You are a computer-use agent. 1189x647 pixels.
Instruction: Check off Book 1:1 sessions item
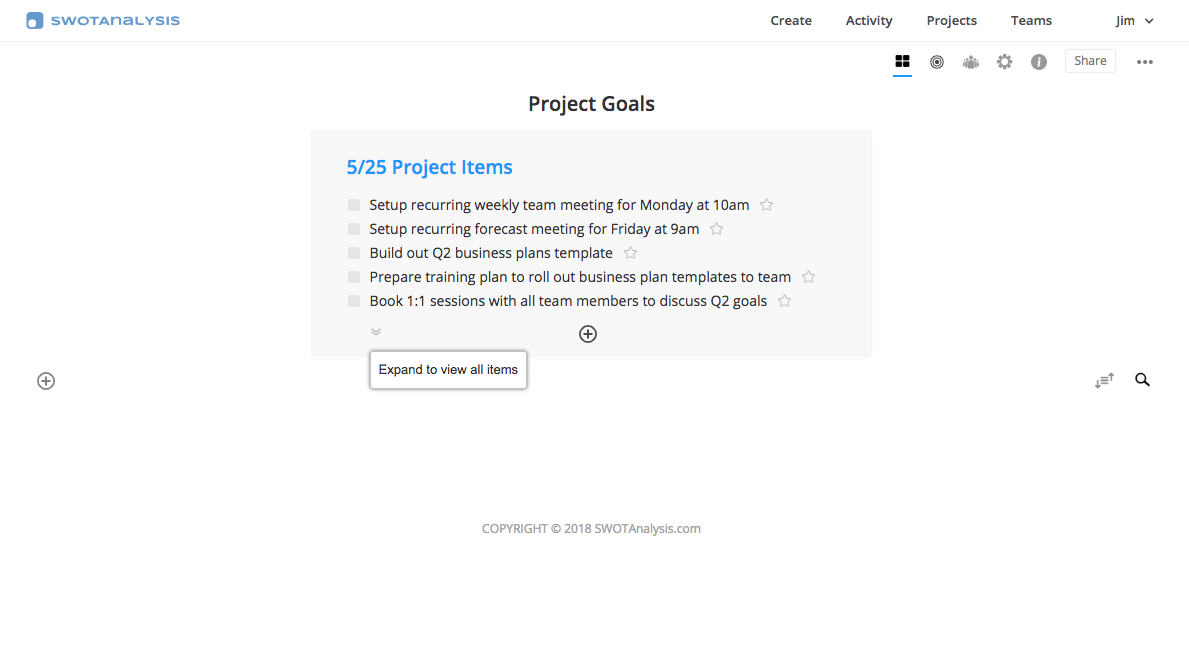[354, 301]
